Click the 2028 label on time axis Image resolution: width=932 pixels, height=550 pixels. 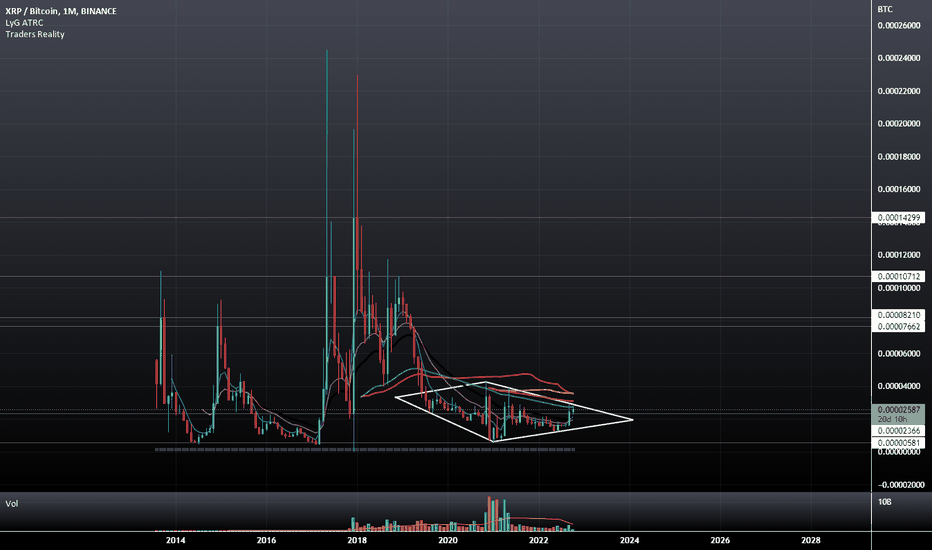(x=811, y=540)
